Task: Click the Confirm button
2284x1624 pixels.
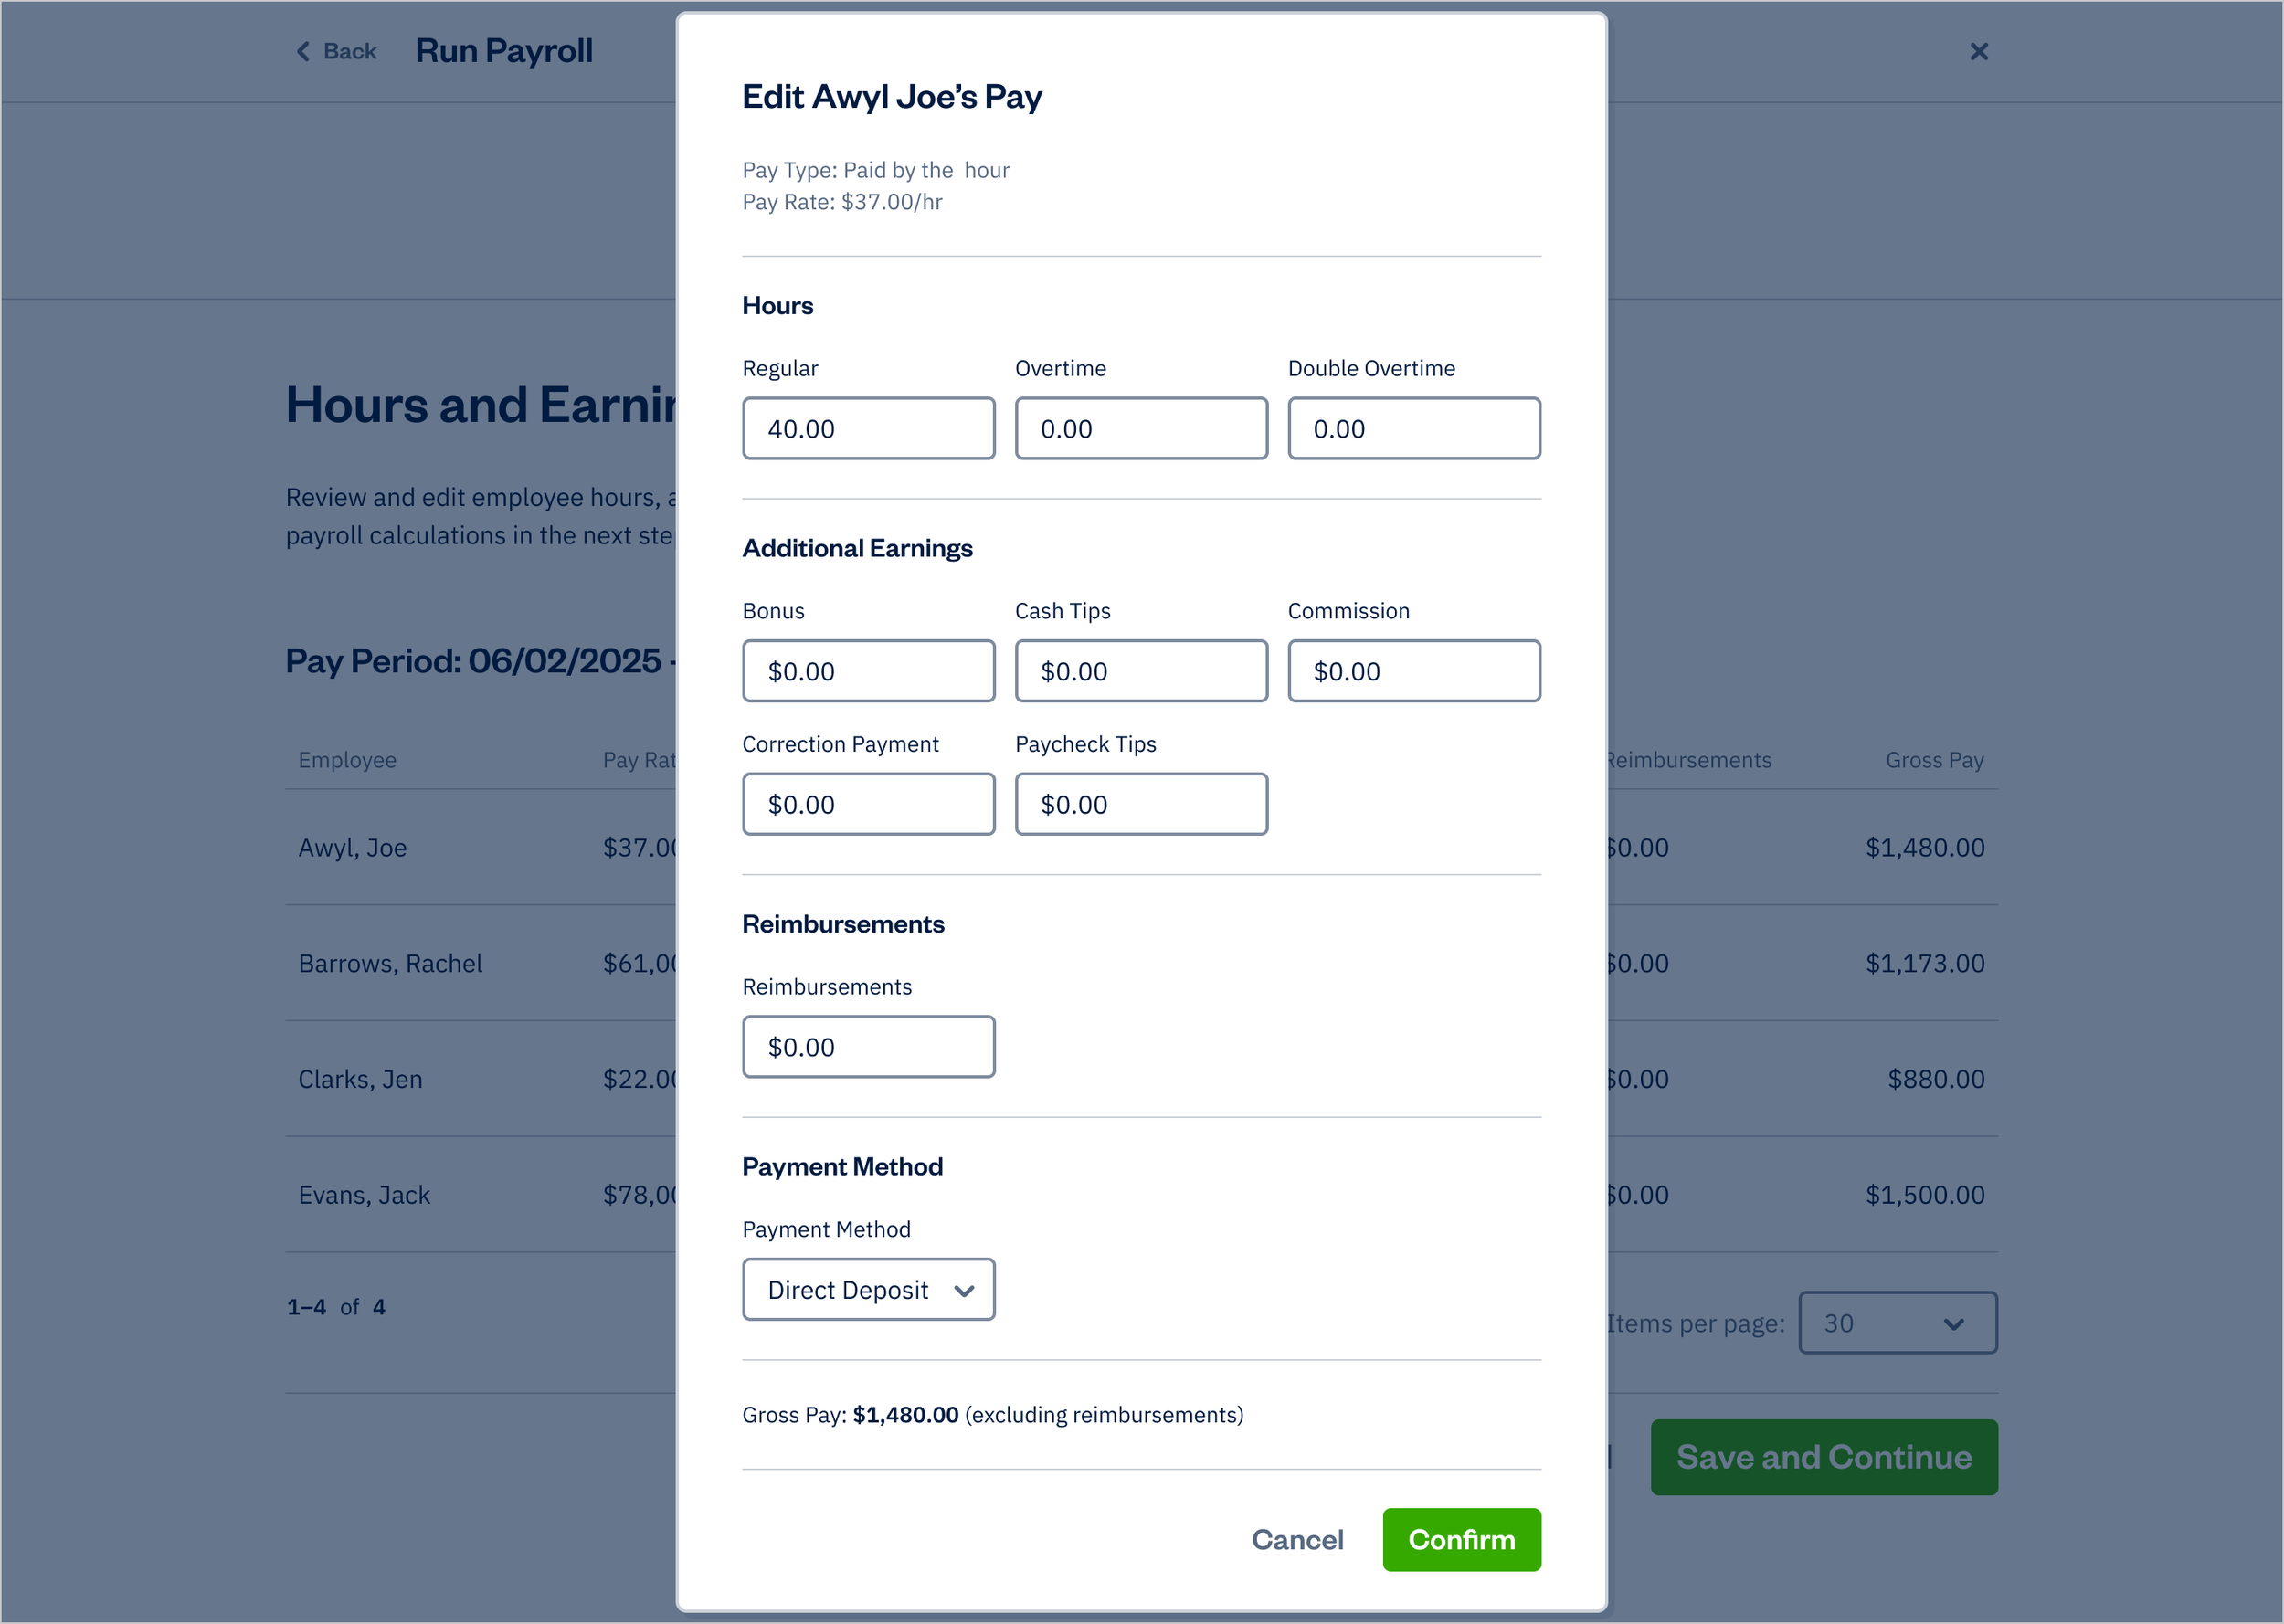Action: click(1461, 1540)
